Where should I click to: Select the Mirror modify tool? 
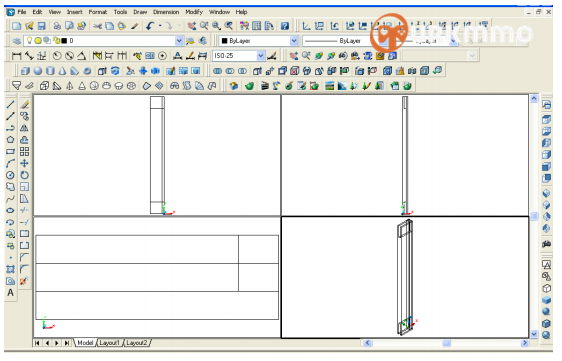[x=24, y=128]
